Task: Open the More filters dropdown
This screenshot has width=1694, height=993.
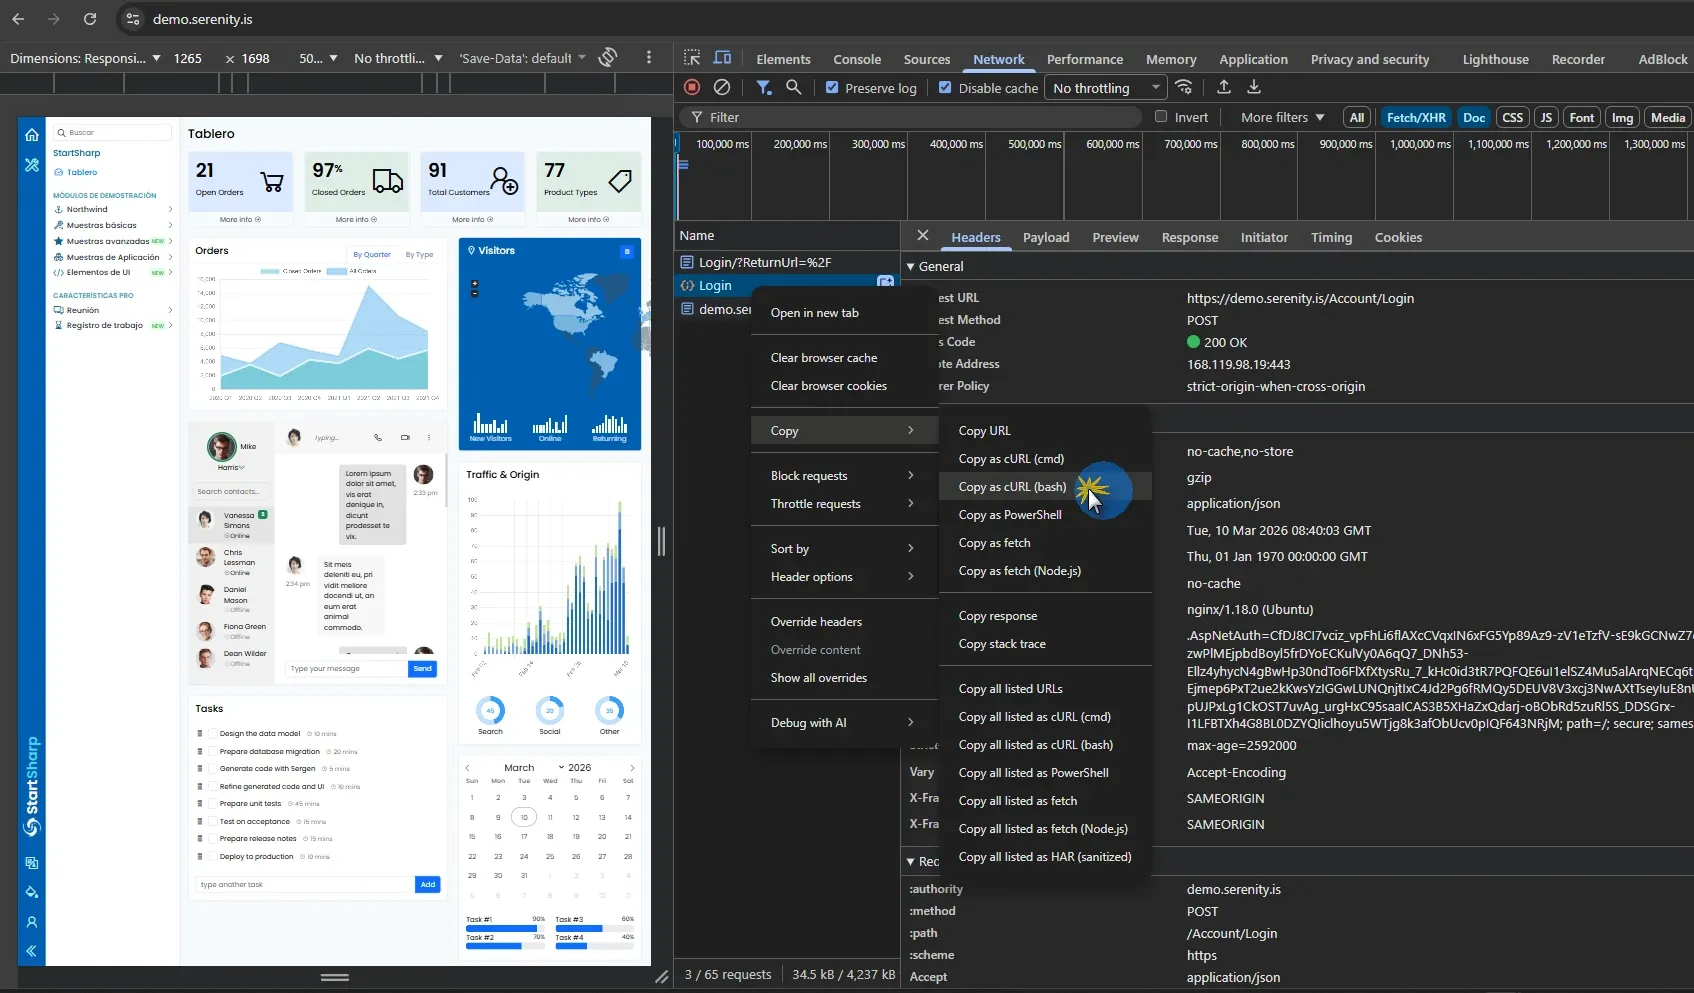Action: (1282, 117)
